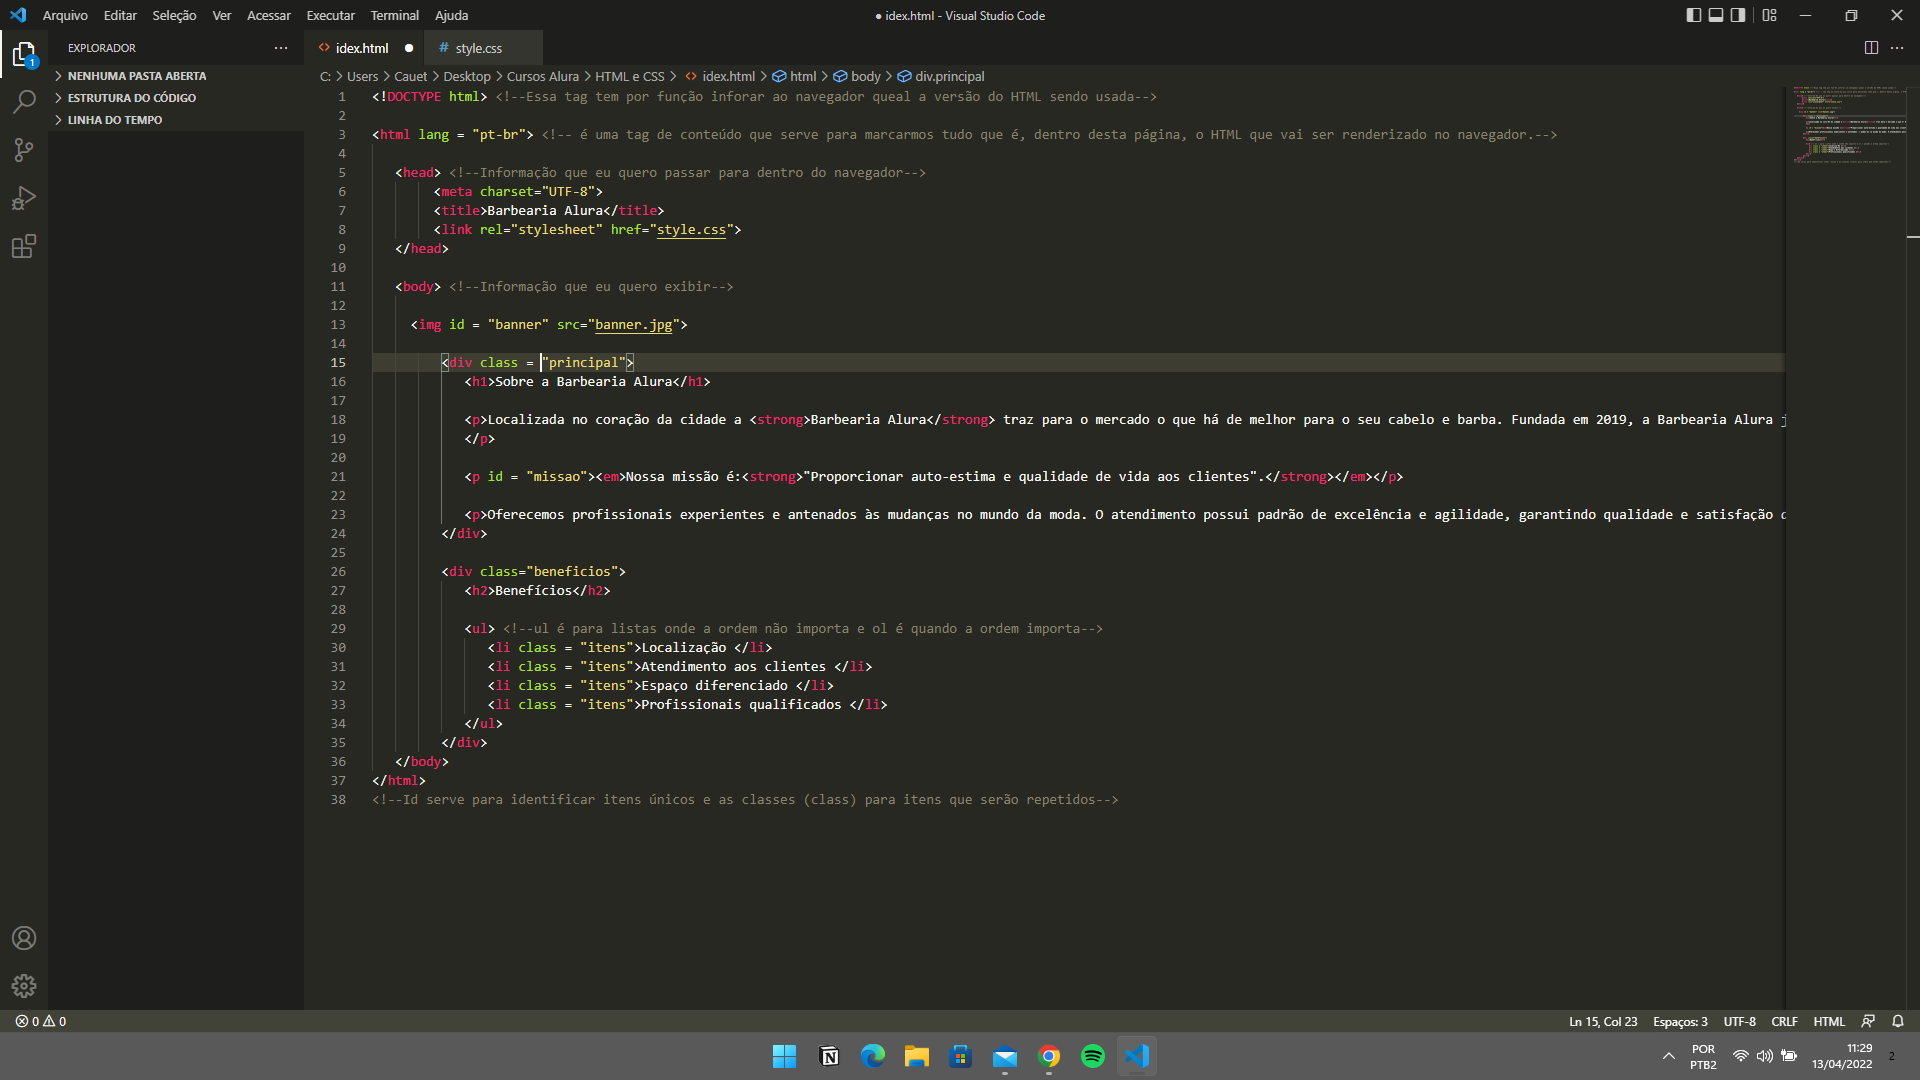The width and height of the screenshot is (1920, 1080).
Task: Open Google Chrome from taskbar
Action: (x=1049, y=1056)
